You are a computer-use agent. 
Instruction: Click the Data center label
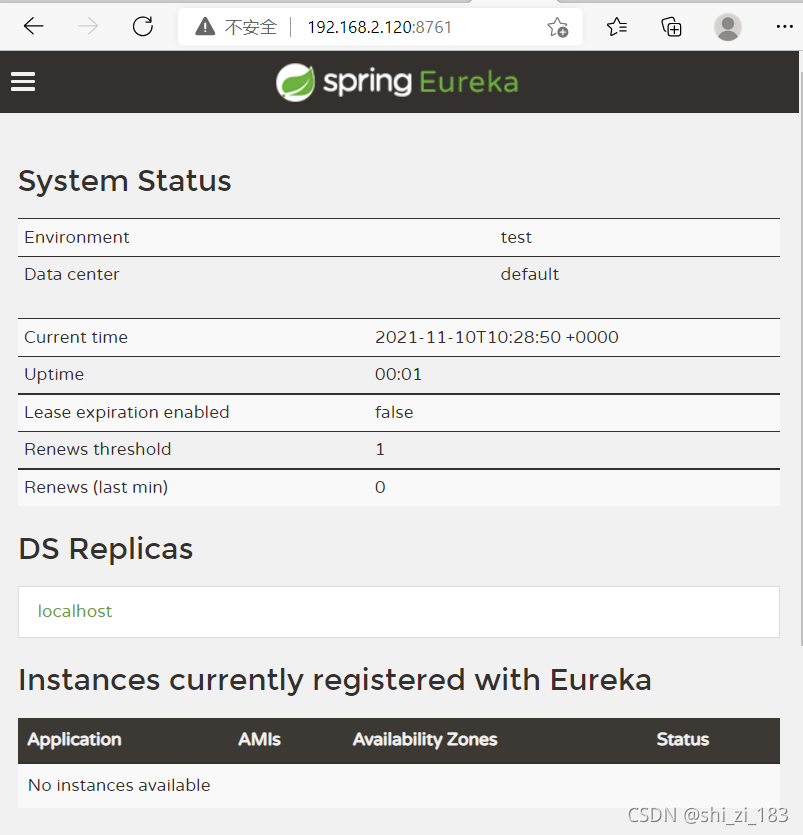click(x=71, y=274)
